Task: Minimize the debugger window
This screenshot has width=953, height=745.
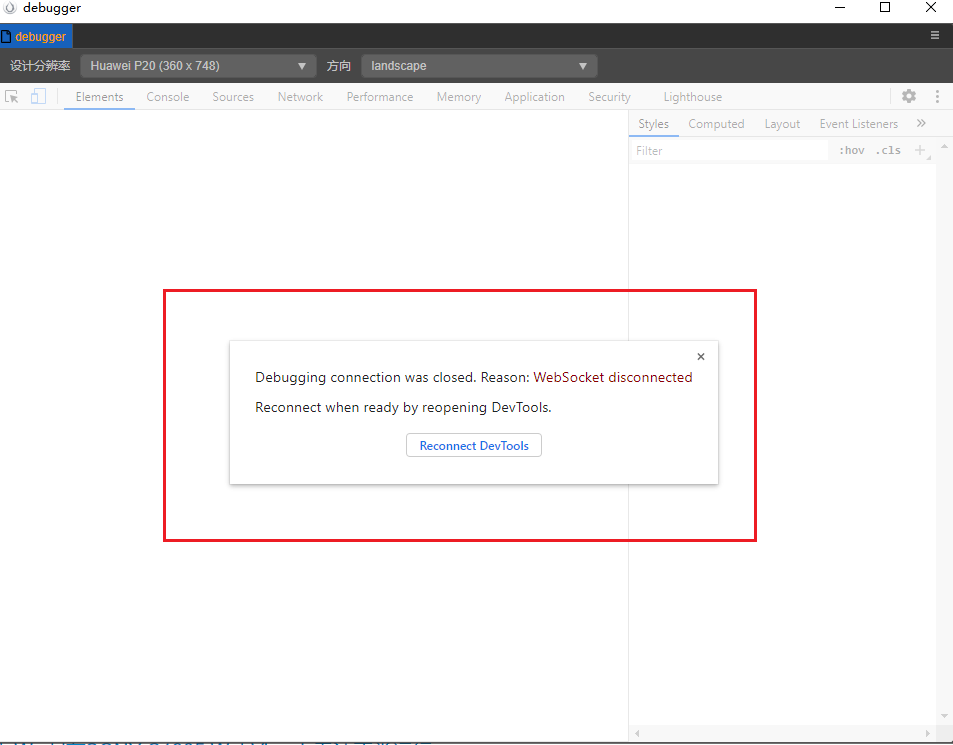Action: [840, 8]
